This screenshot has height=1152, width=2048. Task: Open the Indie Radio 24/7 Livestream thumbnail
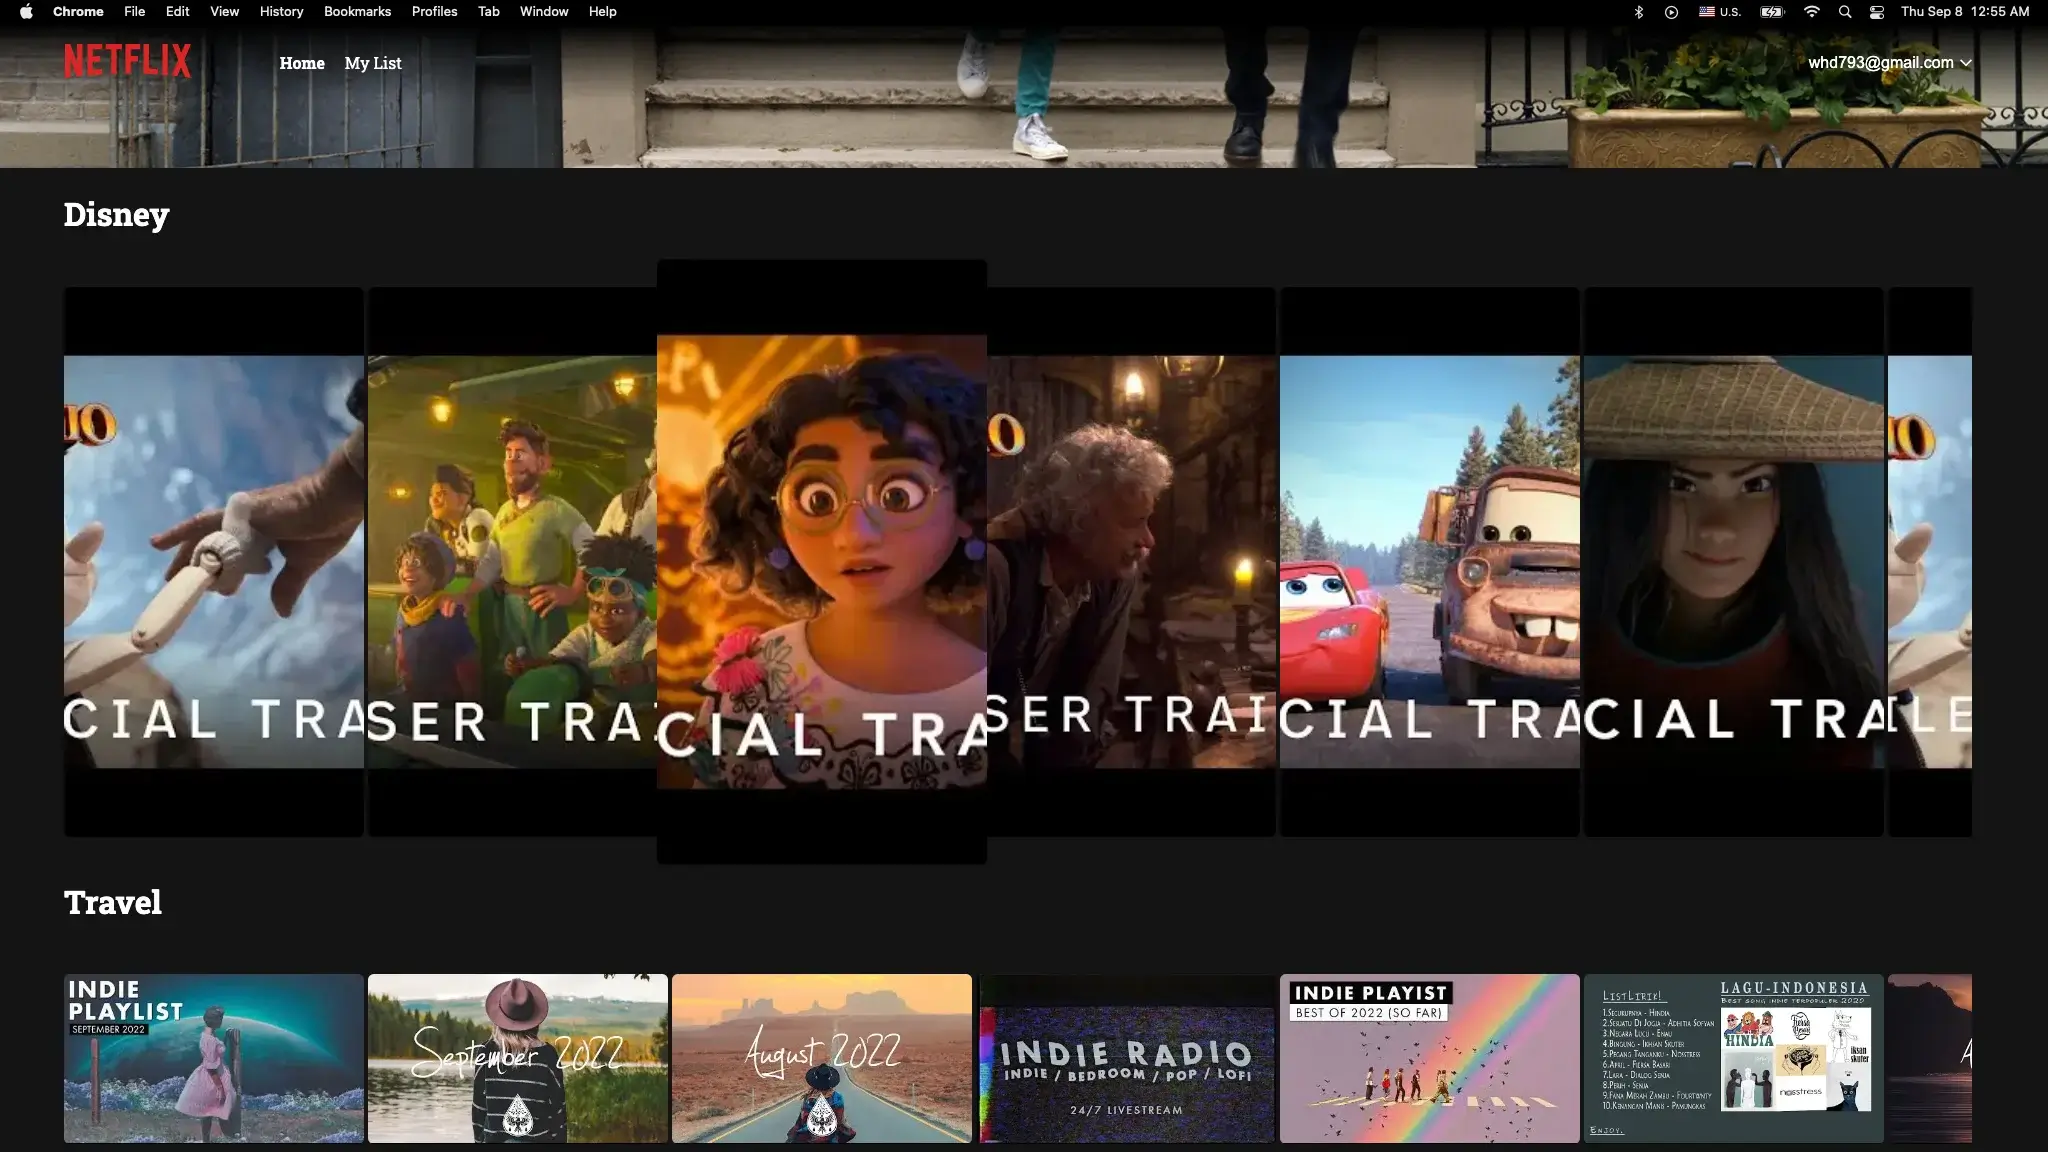click(x=1126, y=1058)
